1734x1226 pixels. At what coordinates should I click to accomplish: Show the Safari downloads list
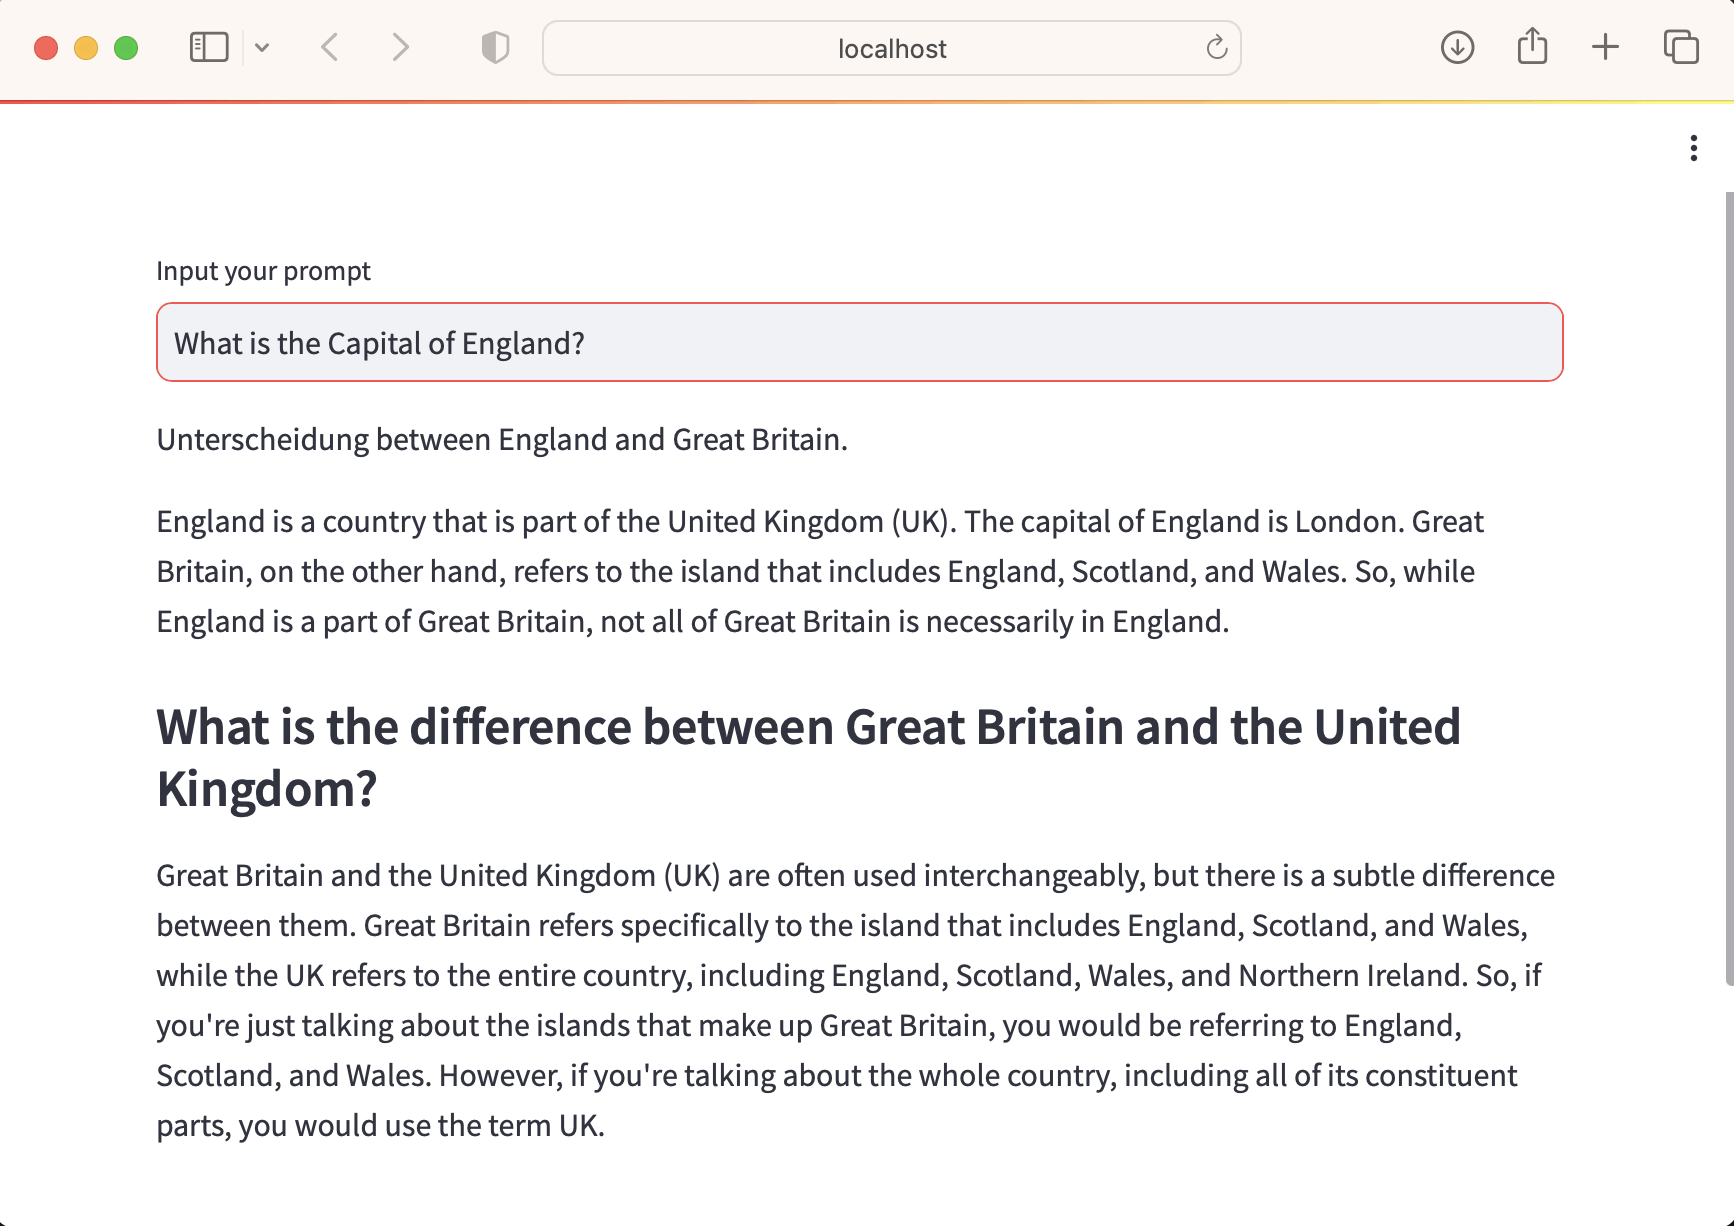(x=1457, y=47)
